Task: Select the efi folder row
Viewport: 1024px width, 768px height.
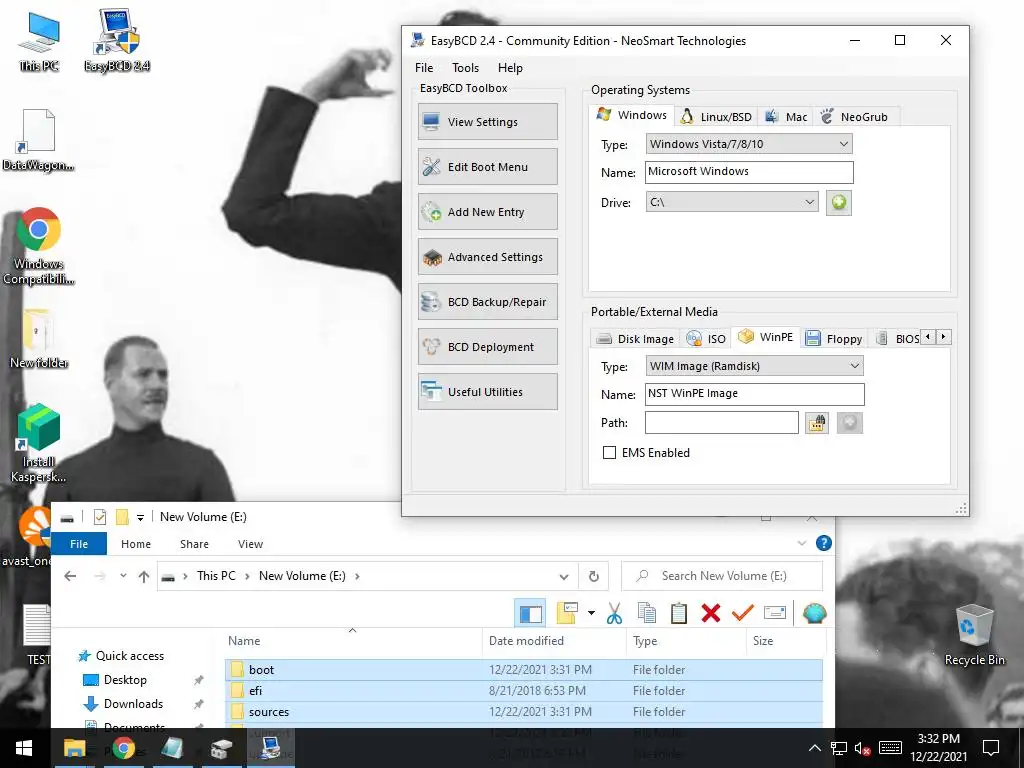Action: (524, 690)
